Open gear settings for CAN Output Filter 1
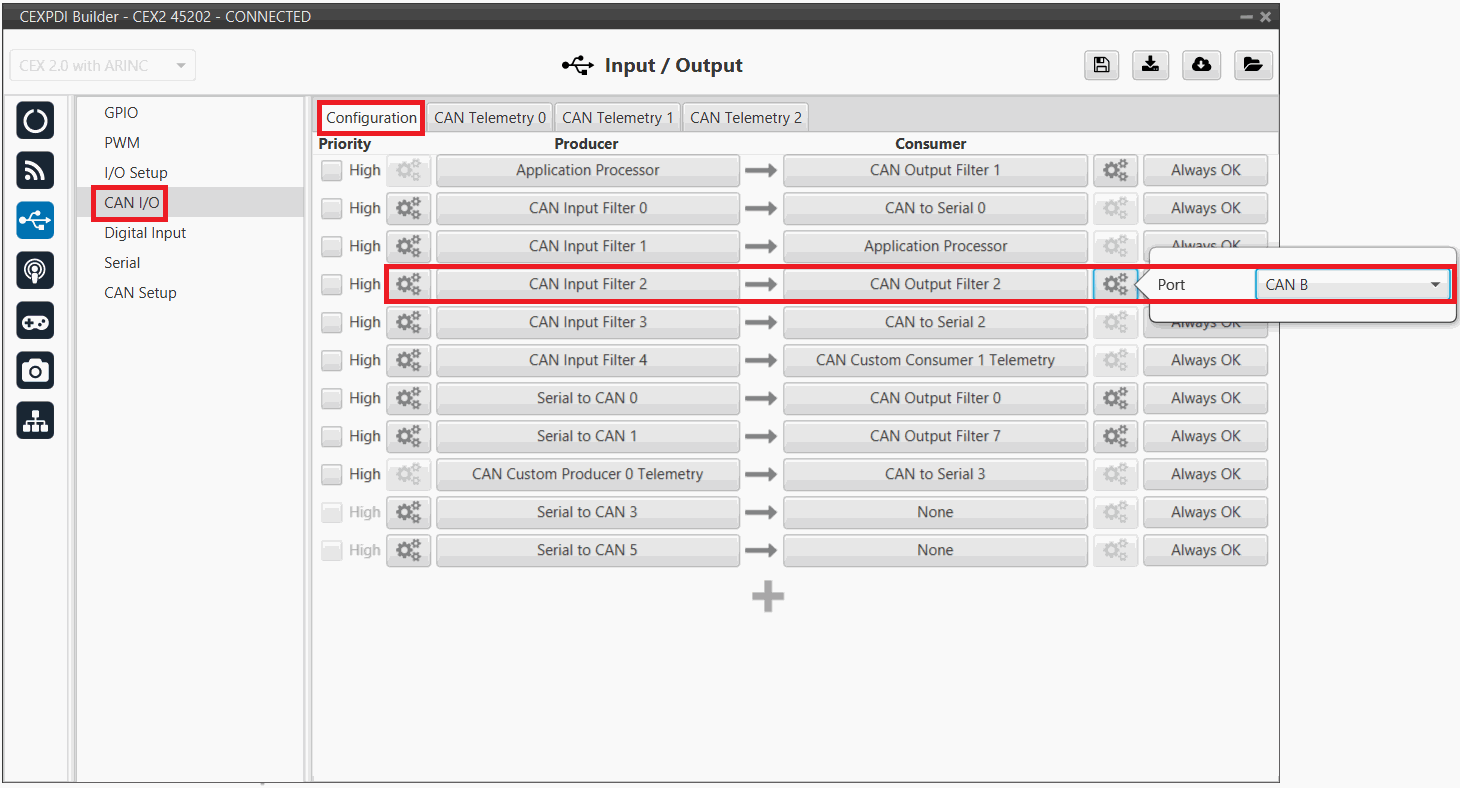 pyautogui.click(x=1115, y=171)
